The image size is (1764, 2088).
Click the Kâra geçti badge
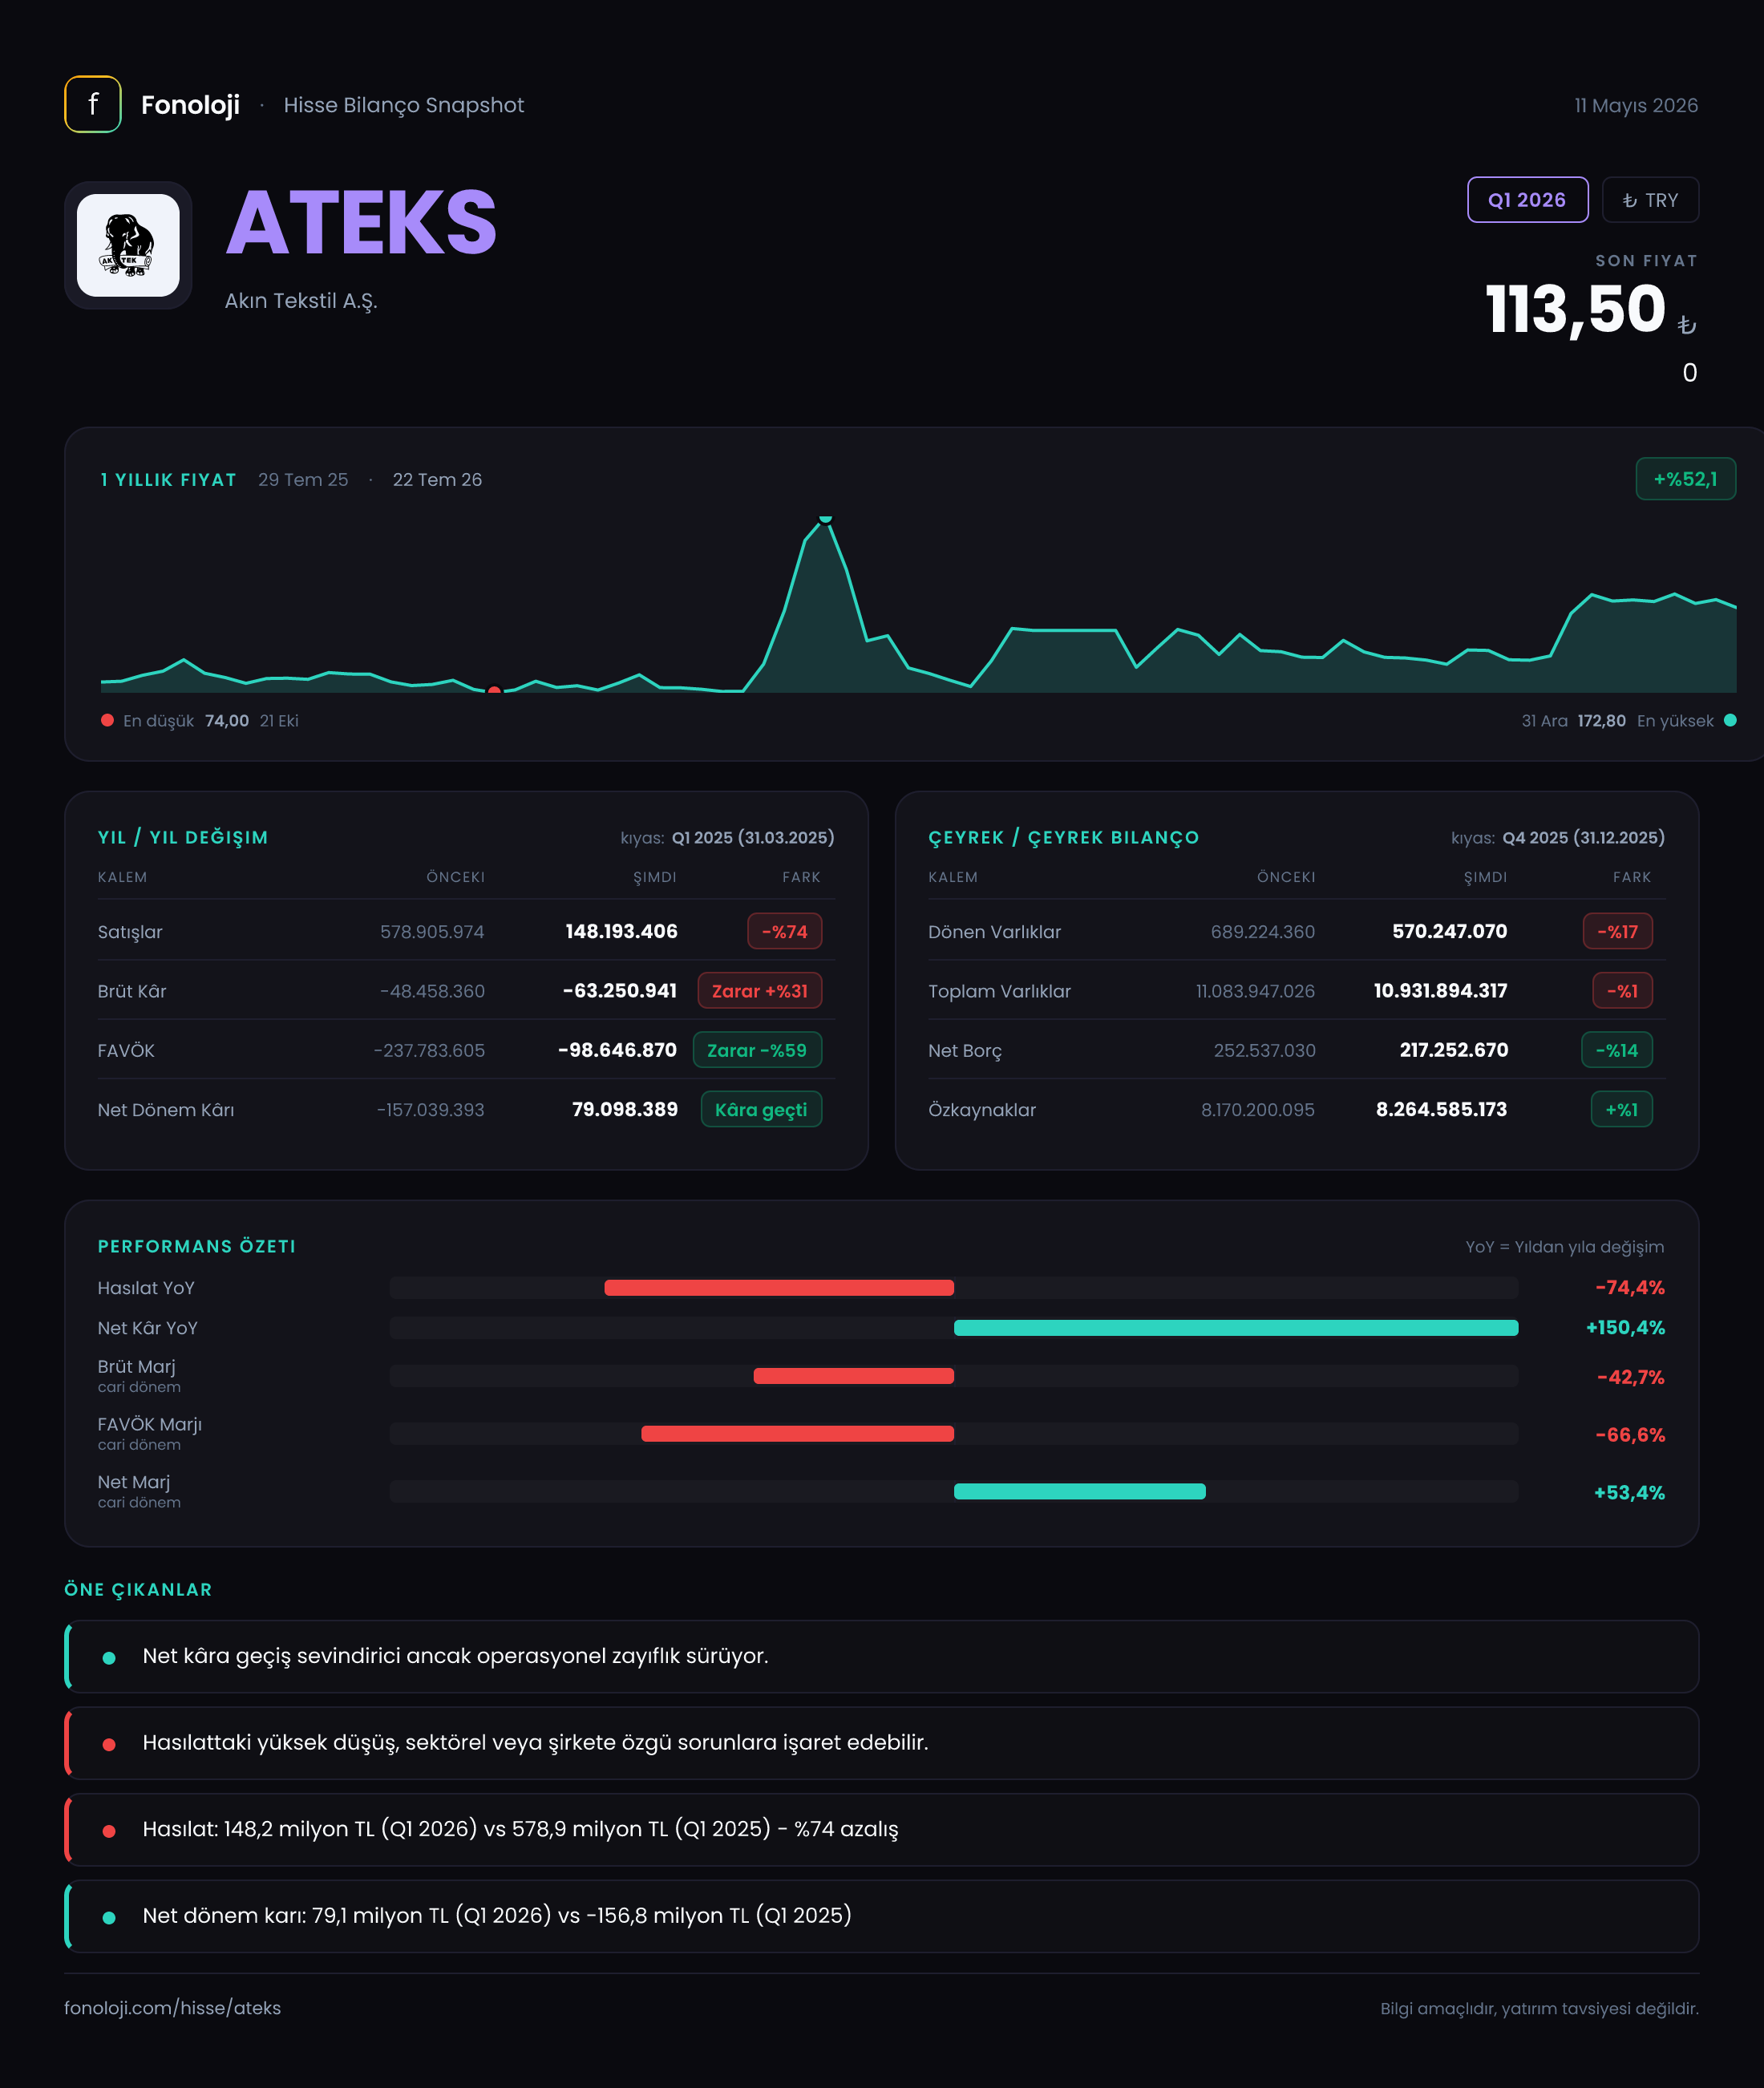(761, 1110)
